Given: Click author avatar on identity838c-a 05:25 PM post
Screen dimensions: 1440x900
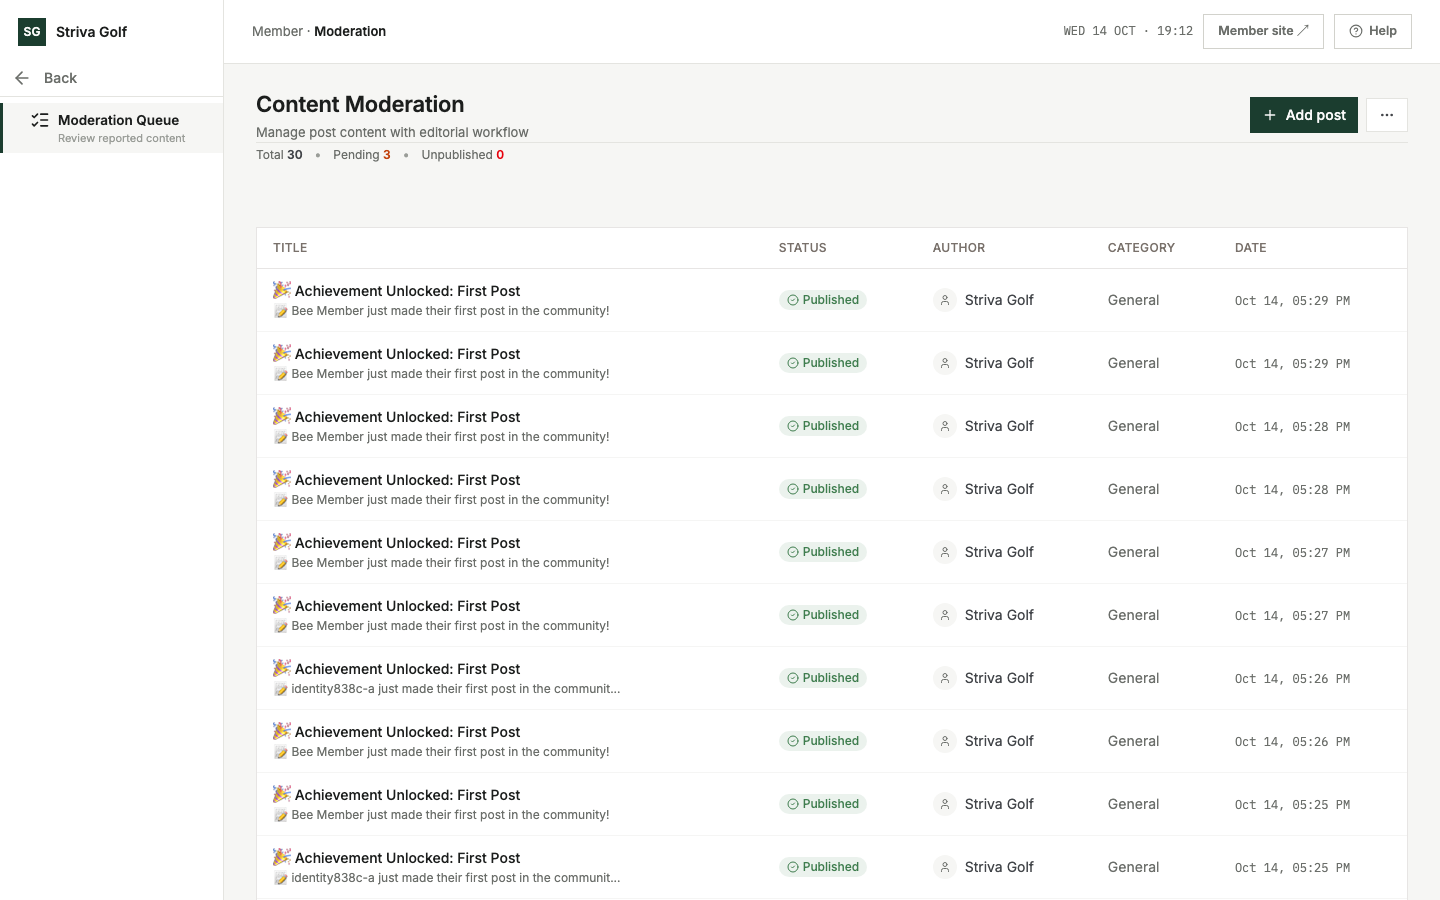Looking at the screenshot, I should pyautogui.click(x=945, y=867).
